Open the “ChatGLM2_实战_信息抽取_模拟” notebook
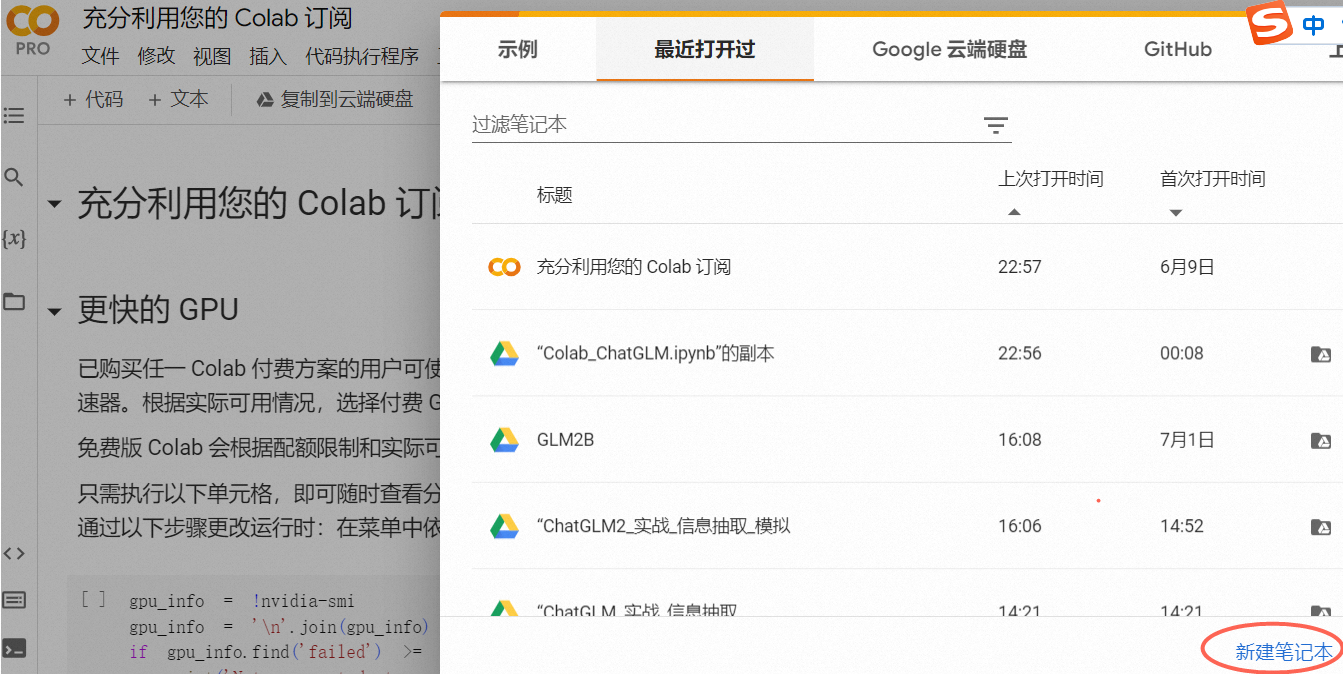1343x674 pixels. click(664, 526)
